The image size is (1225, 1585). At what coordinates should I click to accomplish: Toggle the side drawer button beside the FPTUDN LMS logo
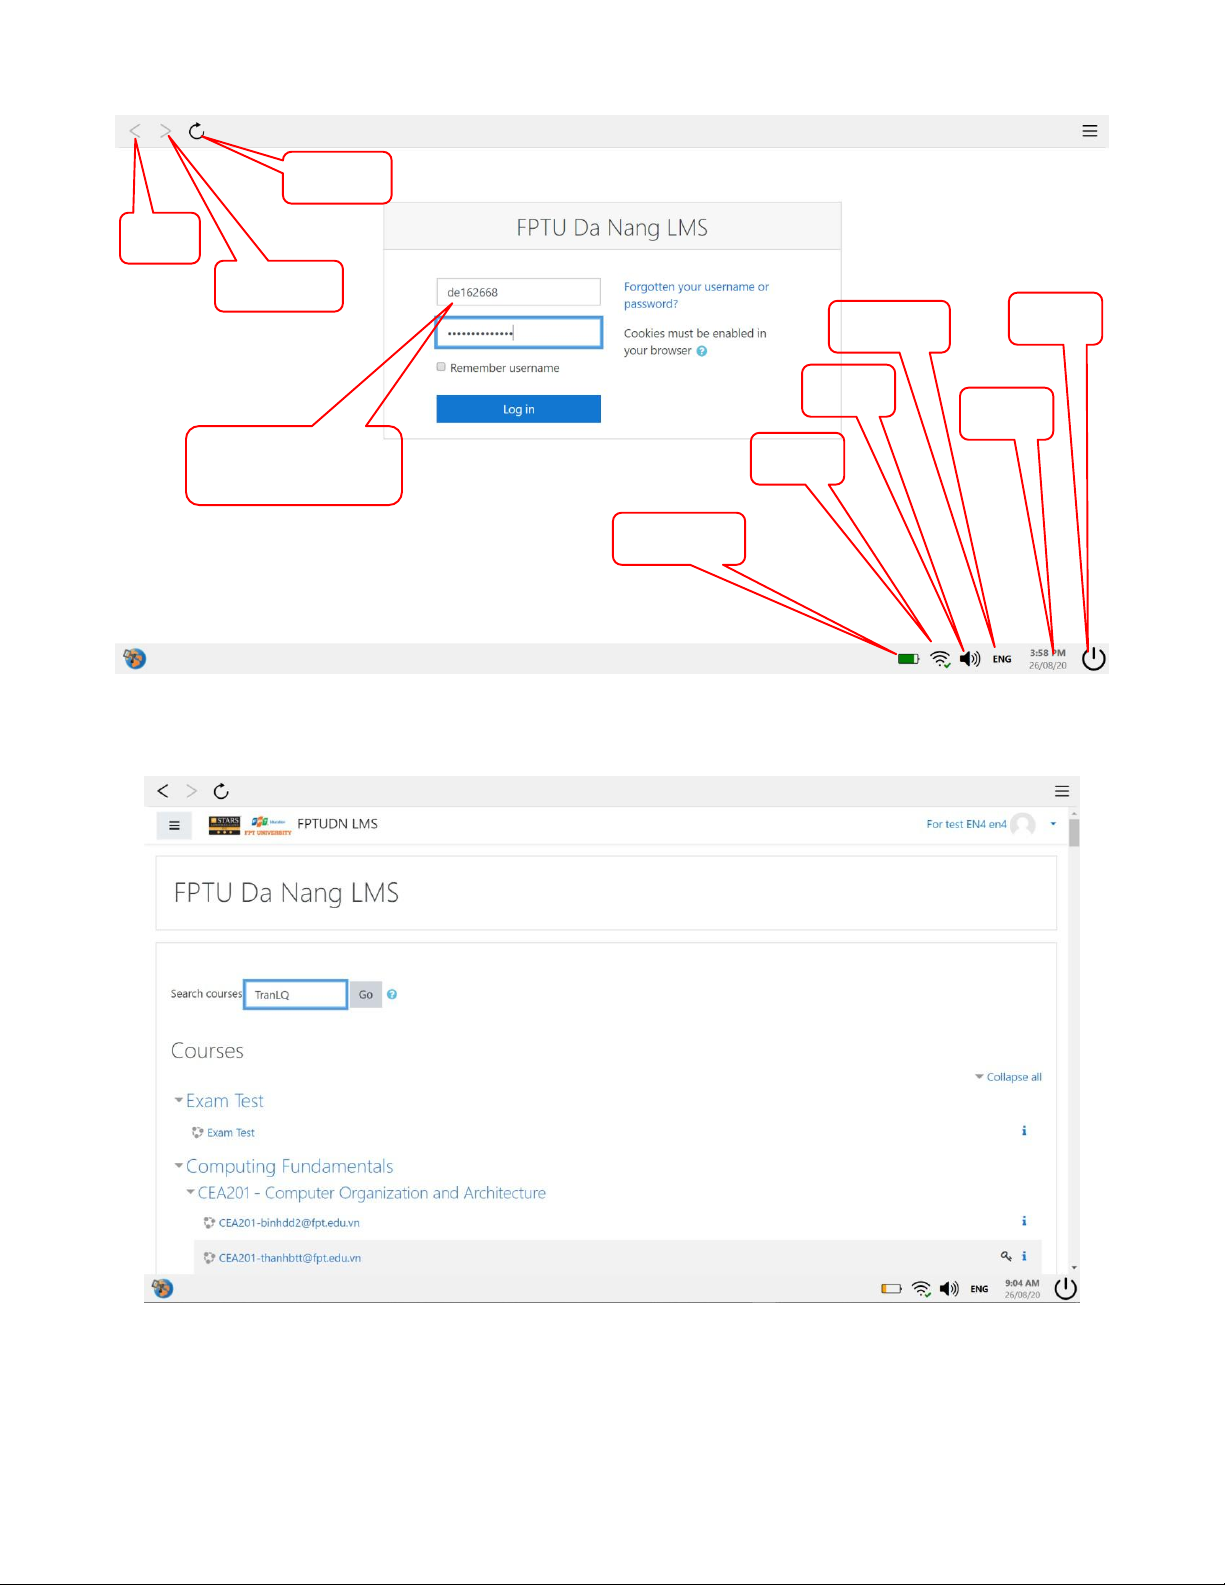tap(174, 825)
